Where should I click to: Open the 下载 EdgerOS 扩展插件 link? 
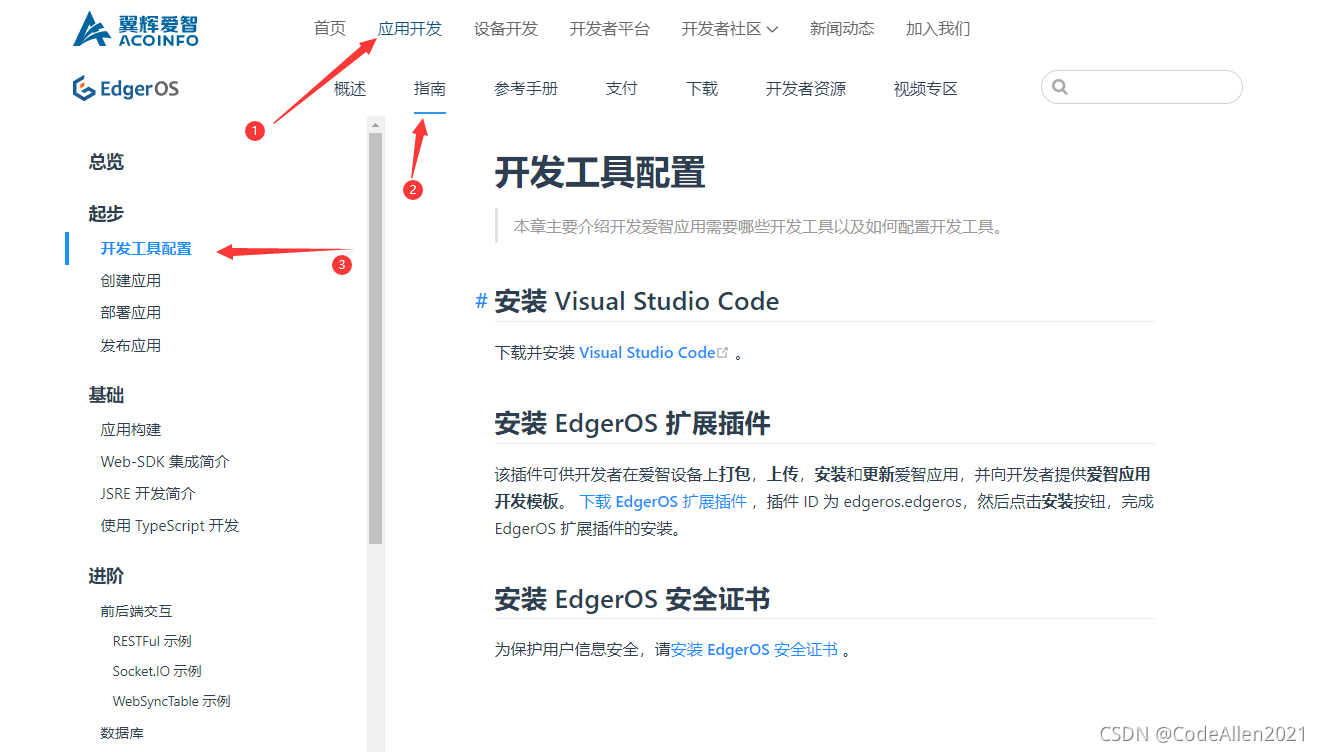pyautogui.click(x=663, y=502)
